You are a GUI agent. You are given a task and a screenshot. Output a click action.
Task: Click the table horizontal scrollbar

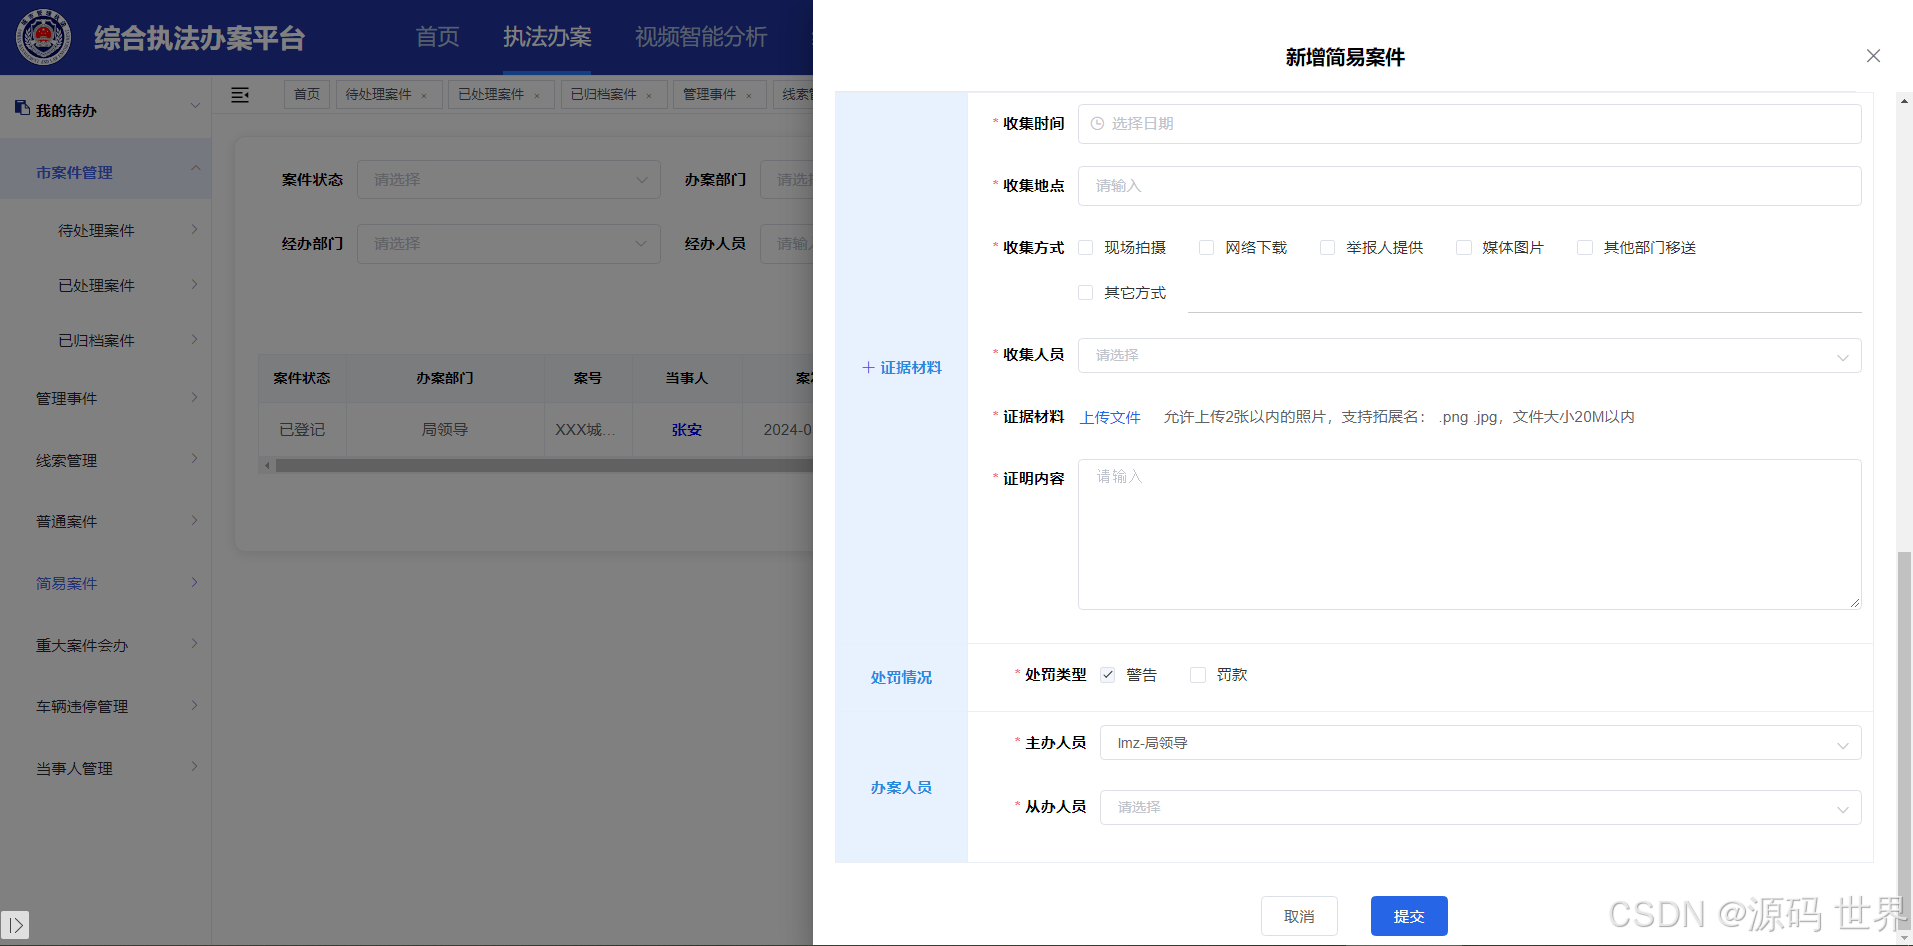pos(545,466)
